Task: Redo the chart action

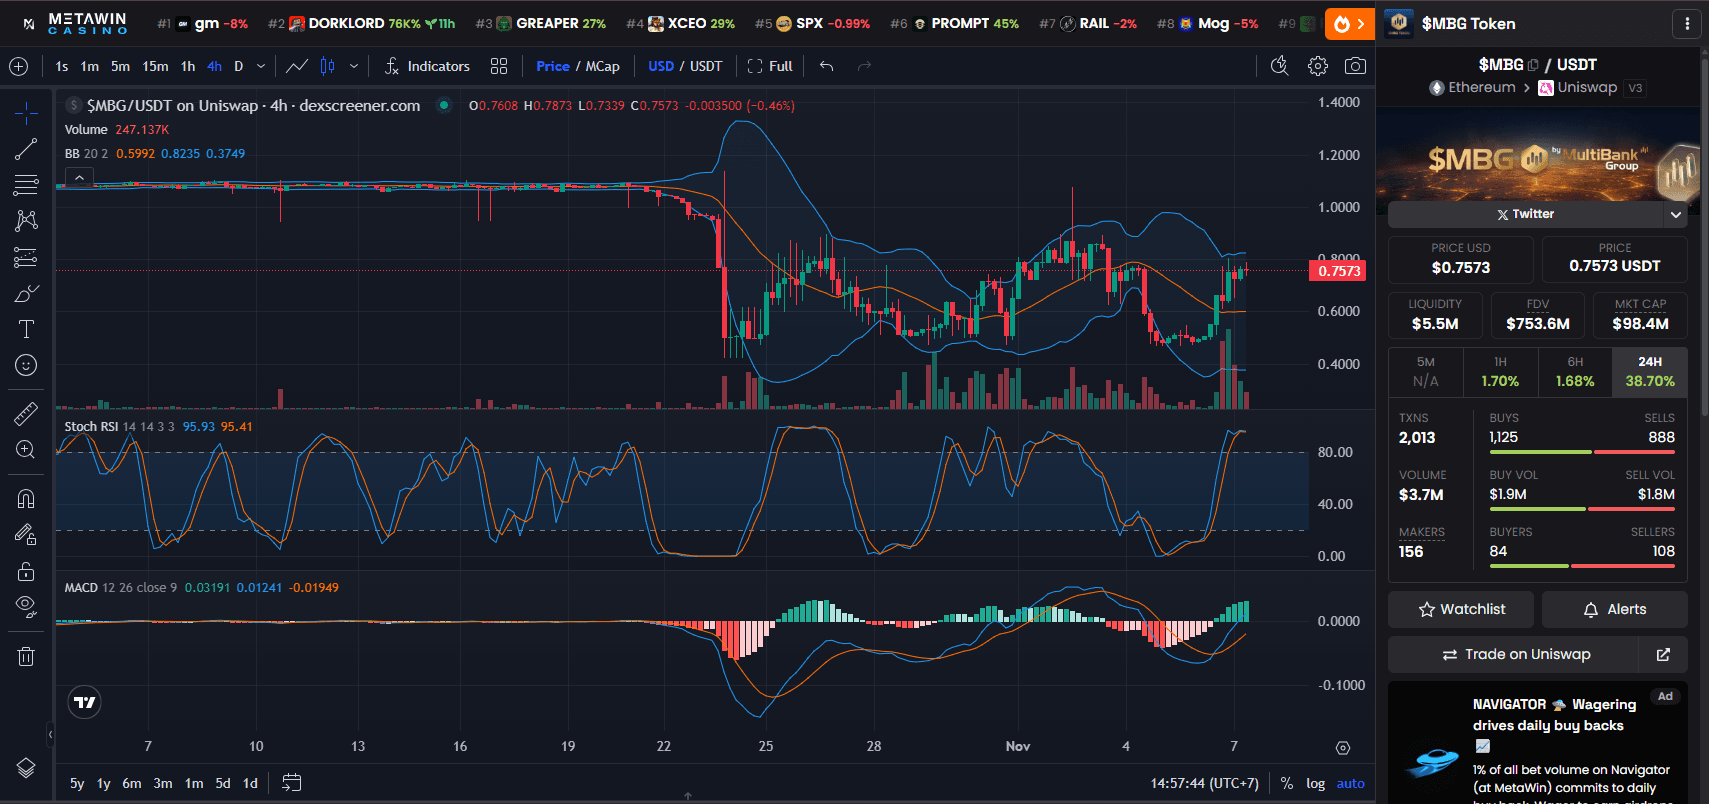Action: [864, 66]
